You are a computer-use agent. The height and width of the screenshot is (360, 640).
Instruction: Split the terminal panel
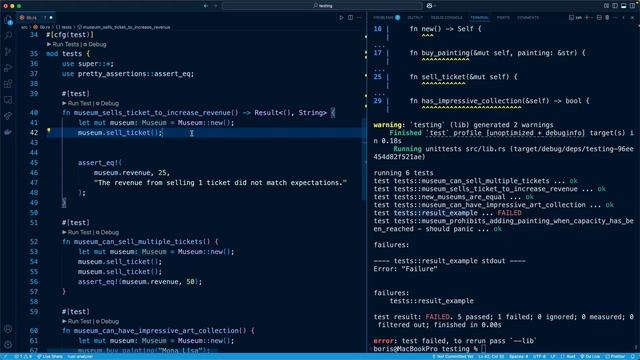599,18
